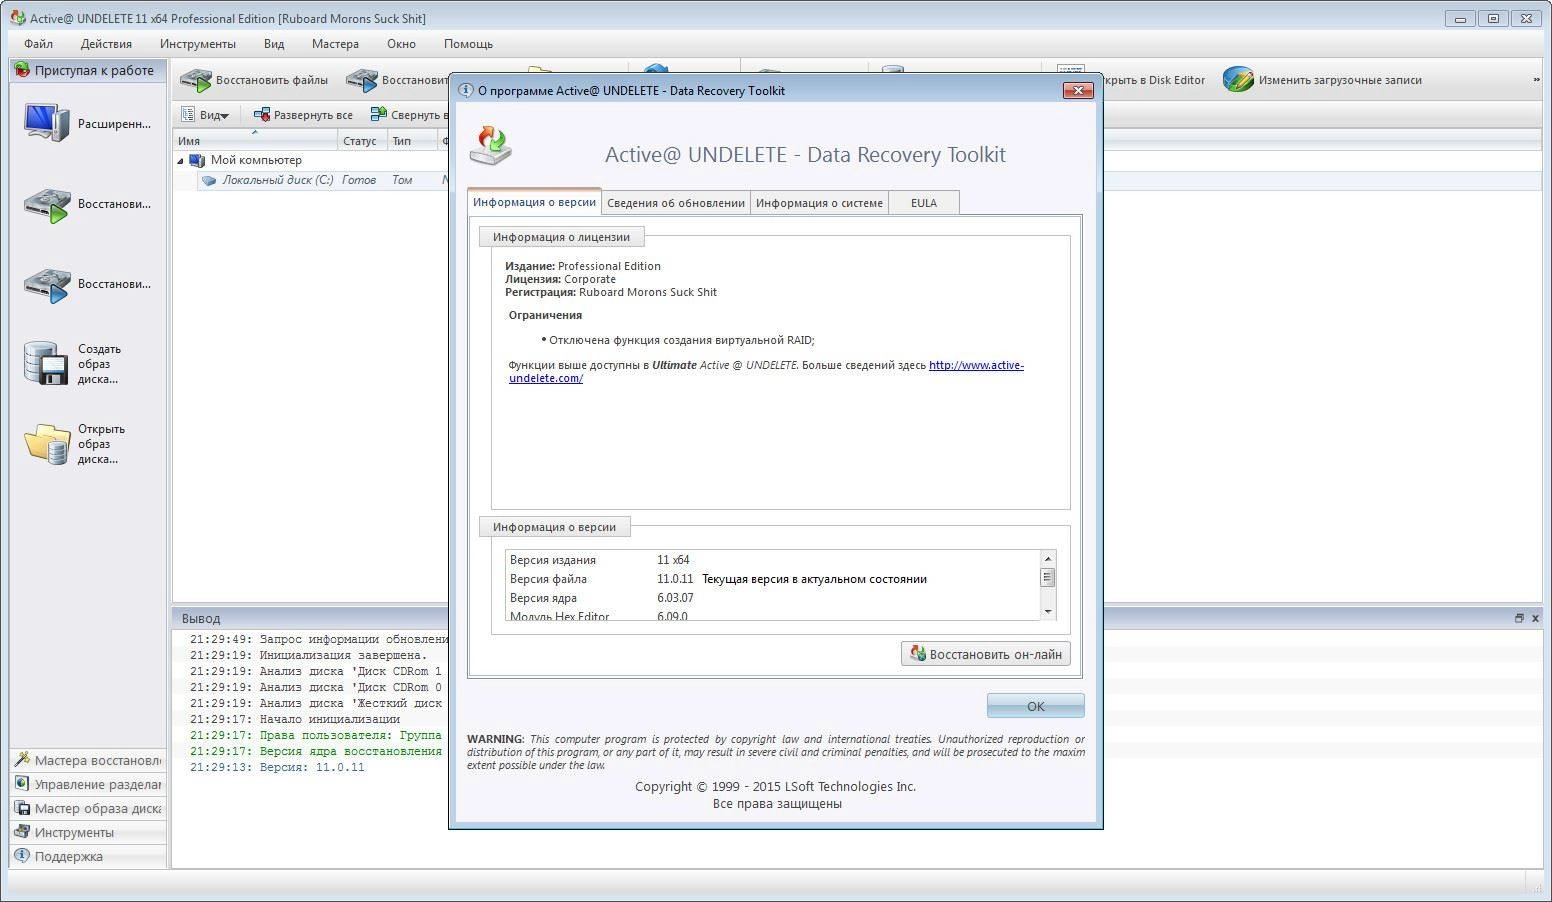Click the restore output panel icon

coord(1519,618)
